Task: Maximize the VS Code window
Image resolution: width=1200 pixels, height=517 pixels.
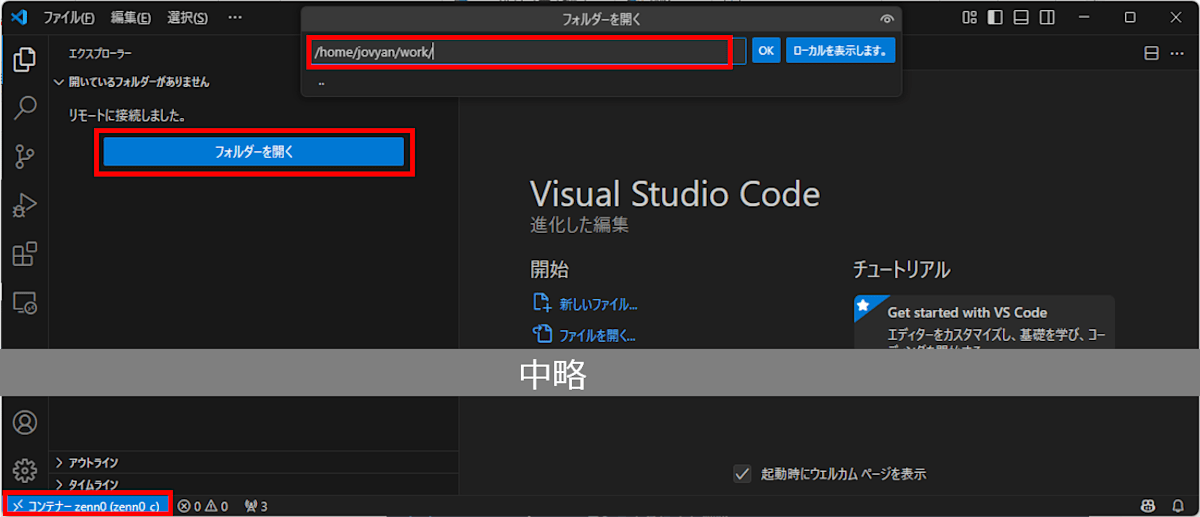Action: click(1130, 17)
